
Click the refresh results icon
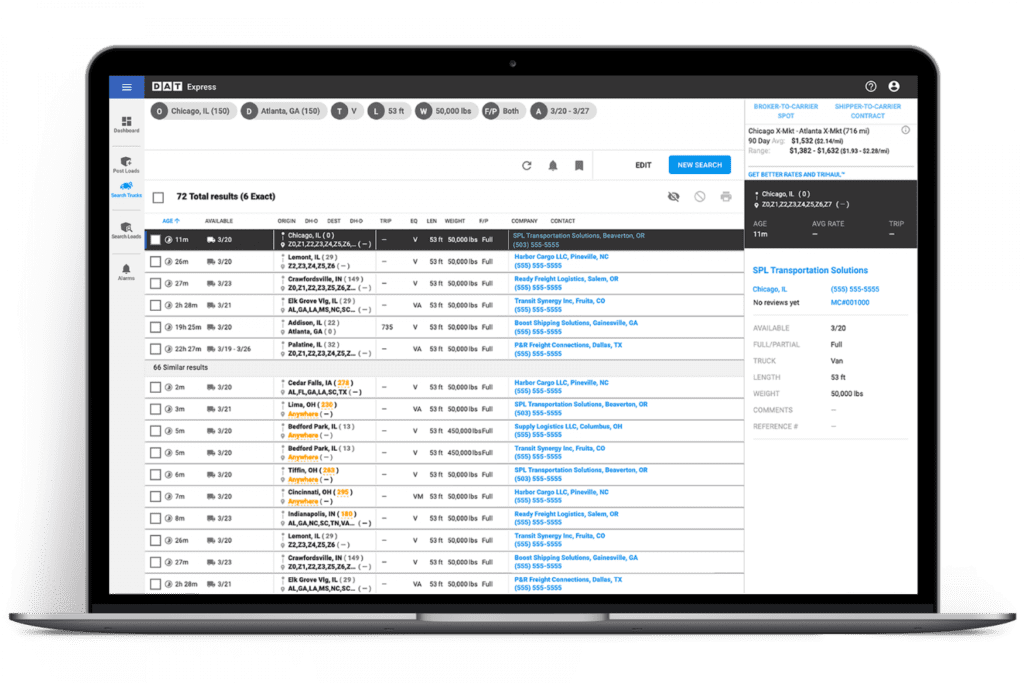tap(526, 166)
